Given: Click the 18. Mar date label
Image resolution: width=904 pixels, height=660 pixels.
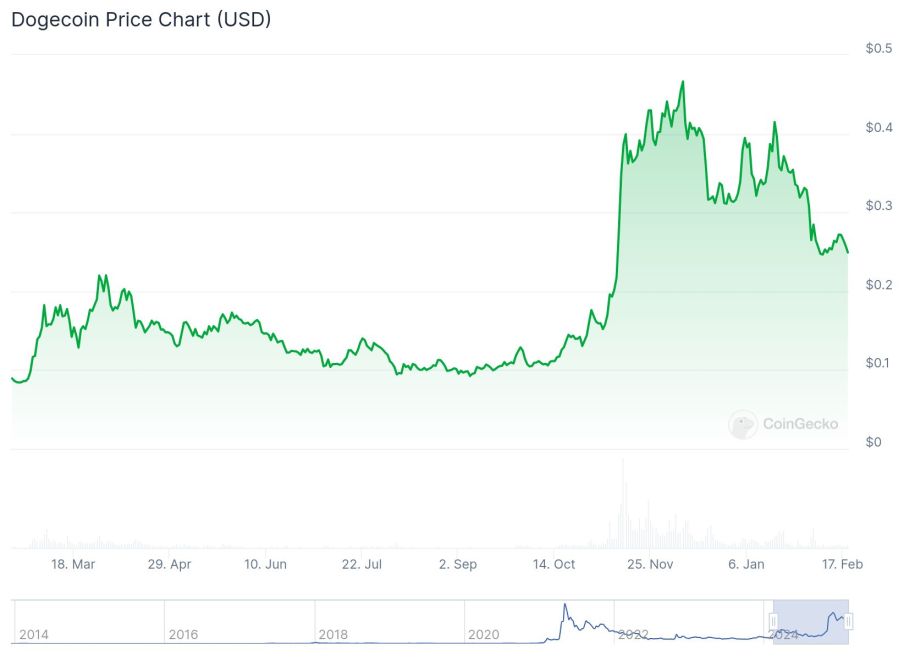Looking at the screenshot, I should [73, 564].
